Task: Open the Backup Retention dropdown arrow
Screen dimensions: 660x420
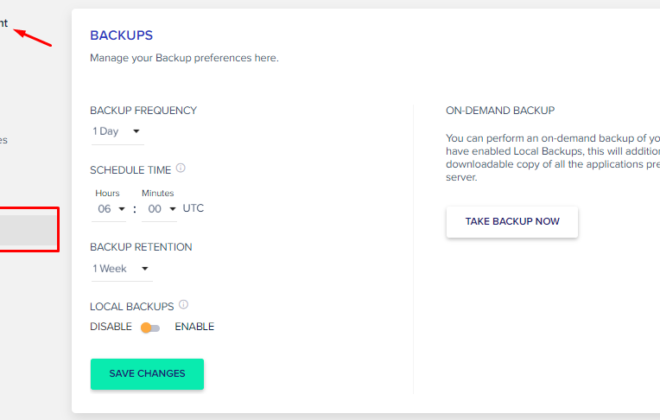Action: [145, 268]
